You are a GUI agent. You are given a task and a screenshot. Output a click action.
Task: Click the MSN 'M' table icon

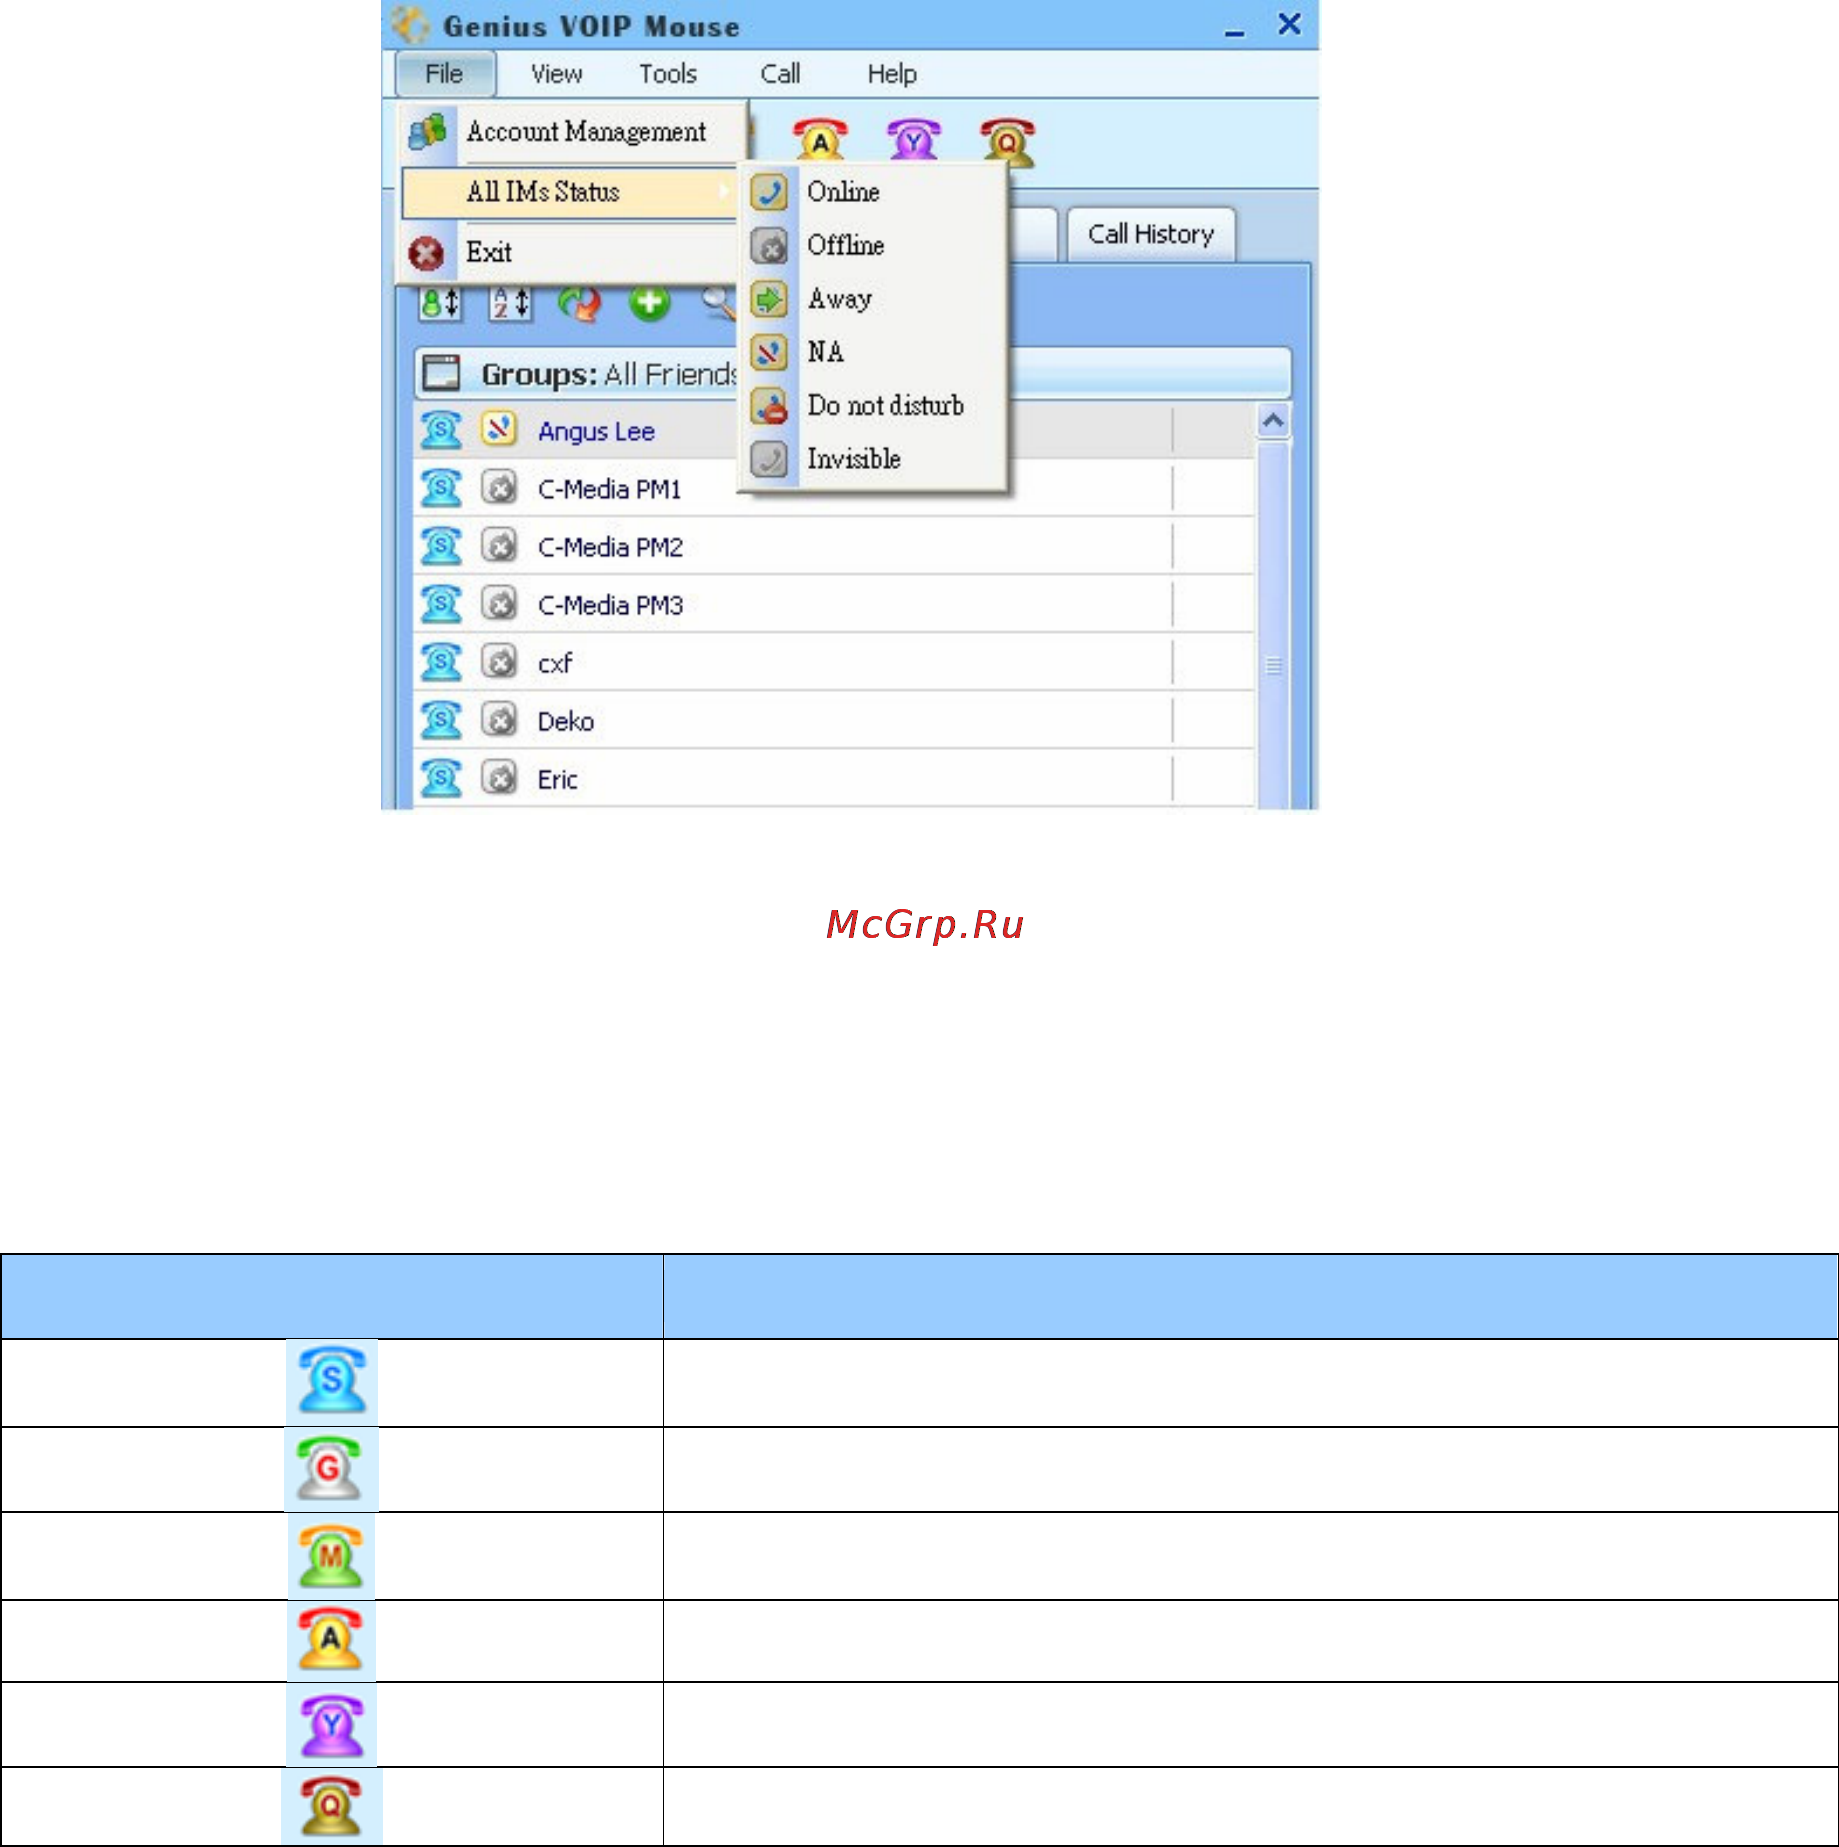coord(331,1556)
